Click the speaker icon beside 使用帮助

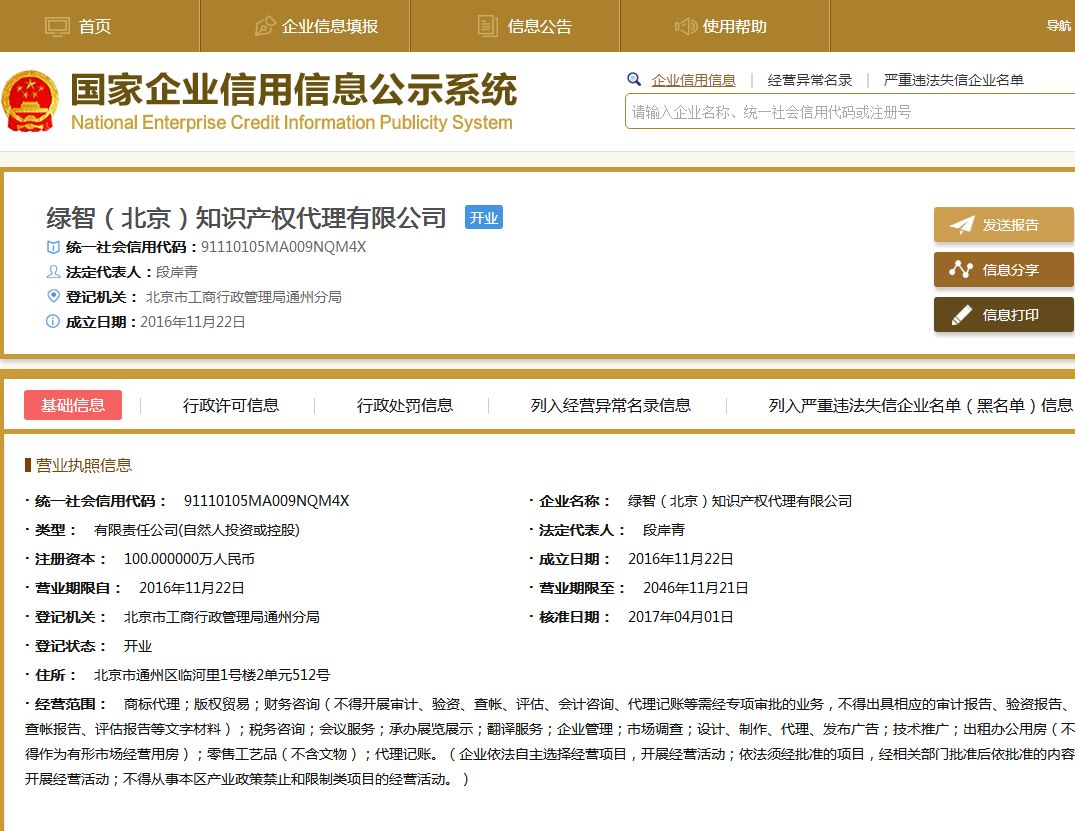point(686,26)
